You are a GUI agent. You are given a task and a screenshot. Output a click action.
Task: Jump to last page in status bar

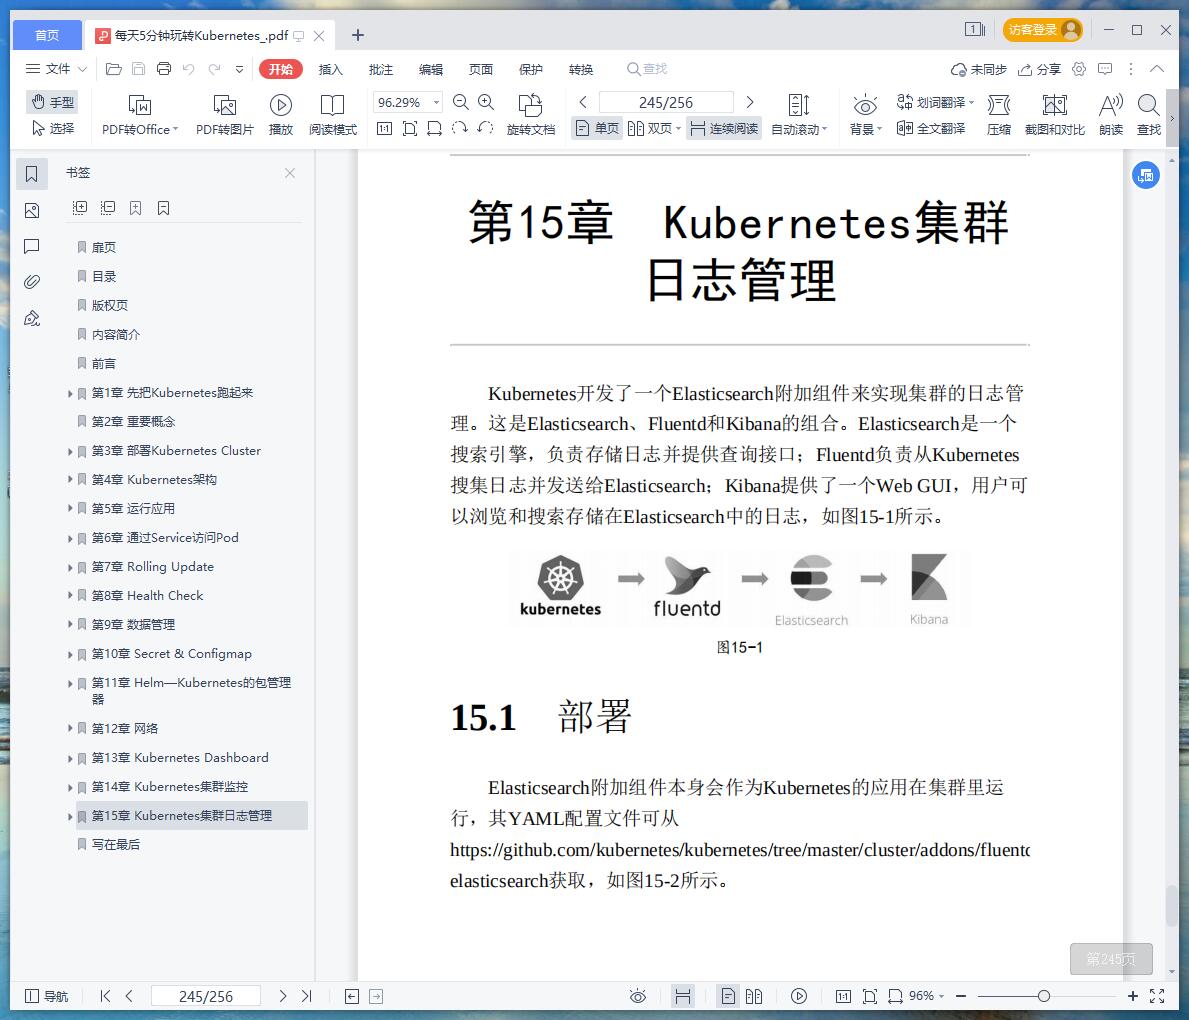click(306, 996)
